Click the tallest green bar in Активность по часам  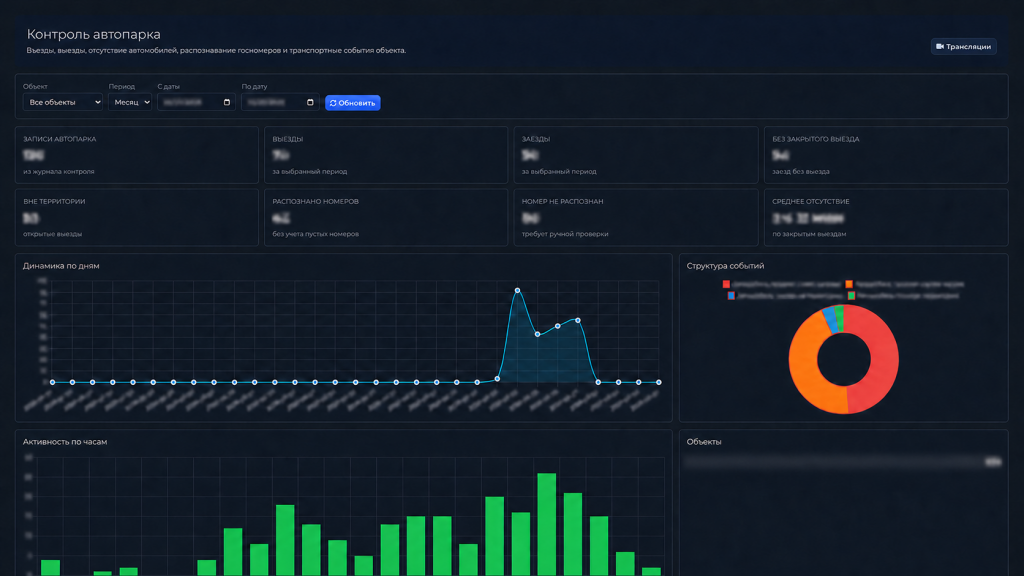tap(547, 524)
